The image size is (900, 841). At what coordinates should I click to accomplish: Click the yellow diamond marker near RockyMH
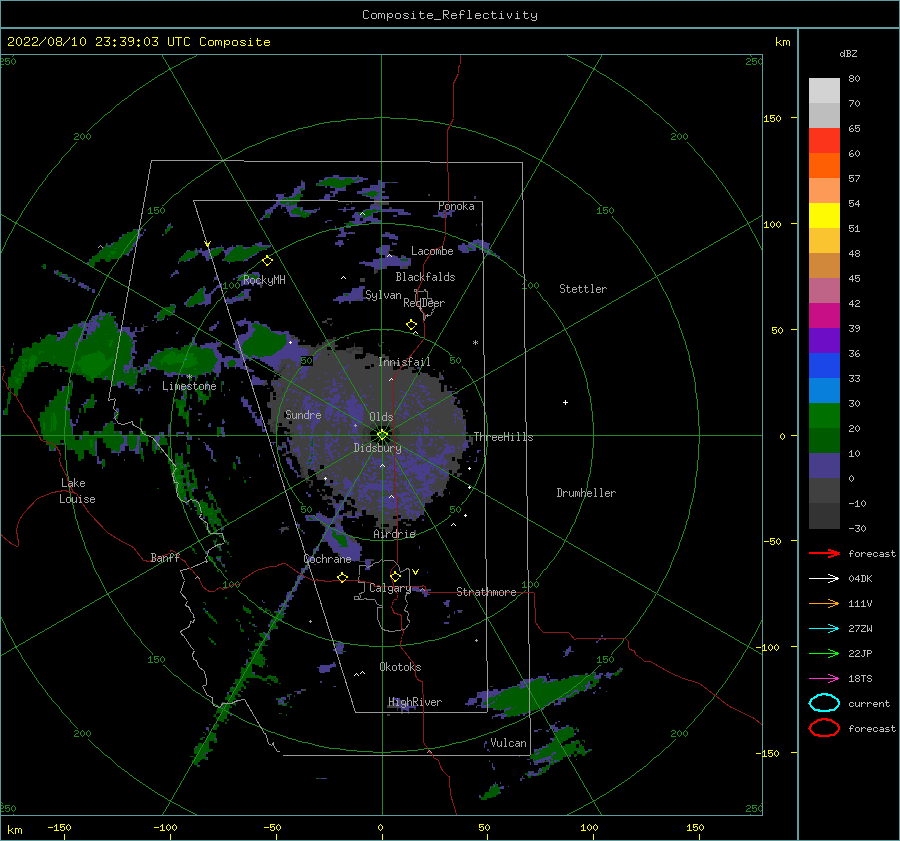pos(267,261)
